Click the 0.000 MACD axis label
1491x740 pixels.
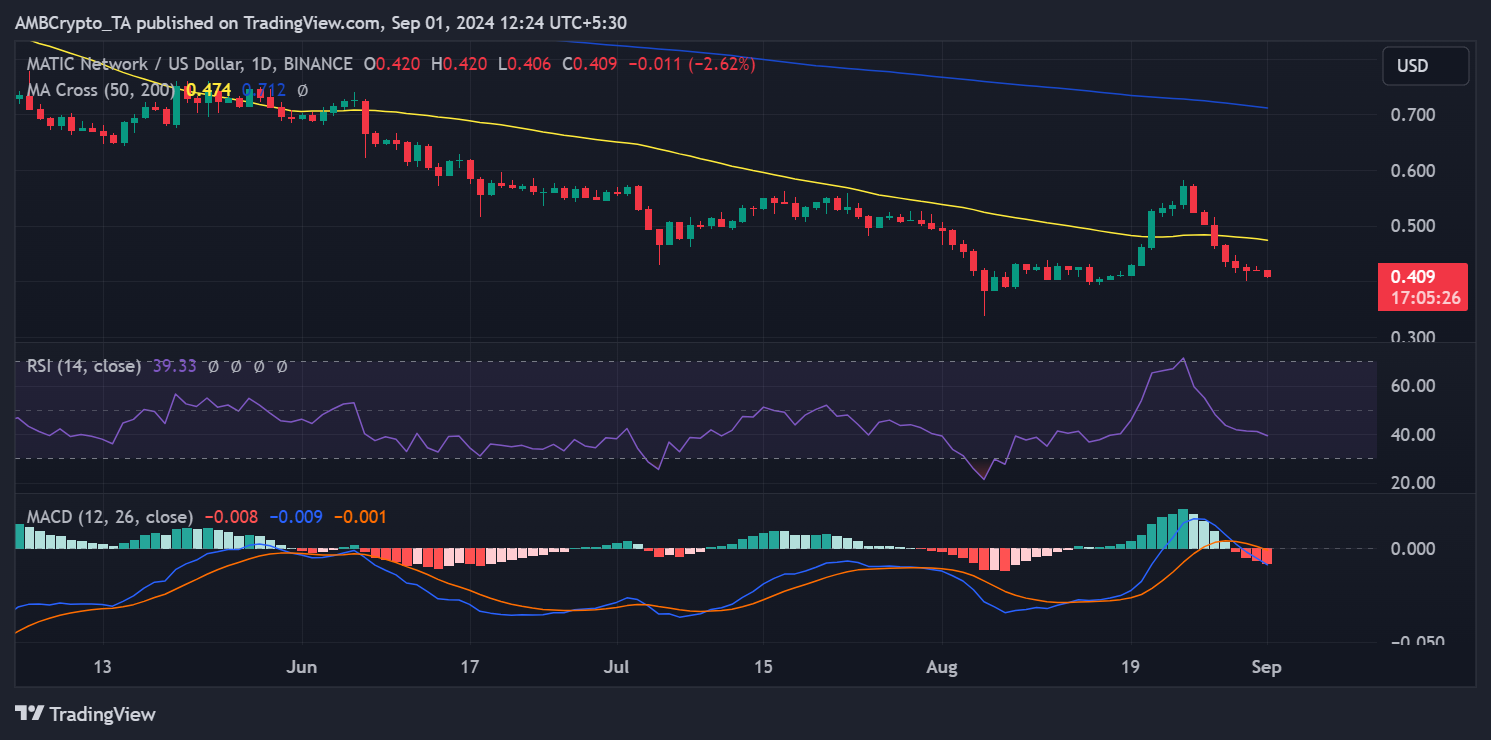pyautogui.click(x=1413, y=549)
